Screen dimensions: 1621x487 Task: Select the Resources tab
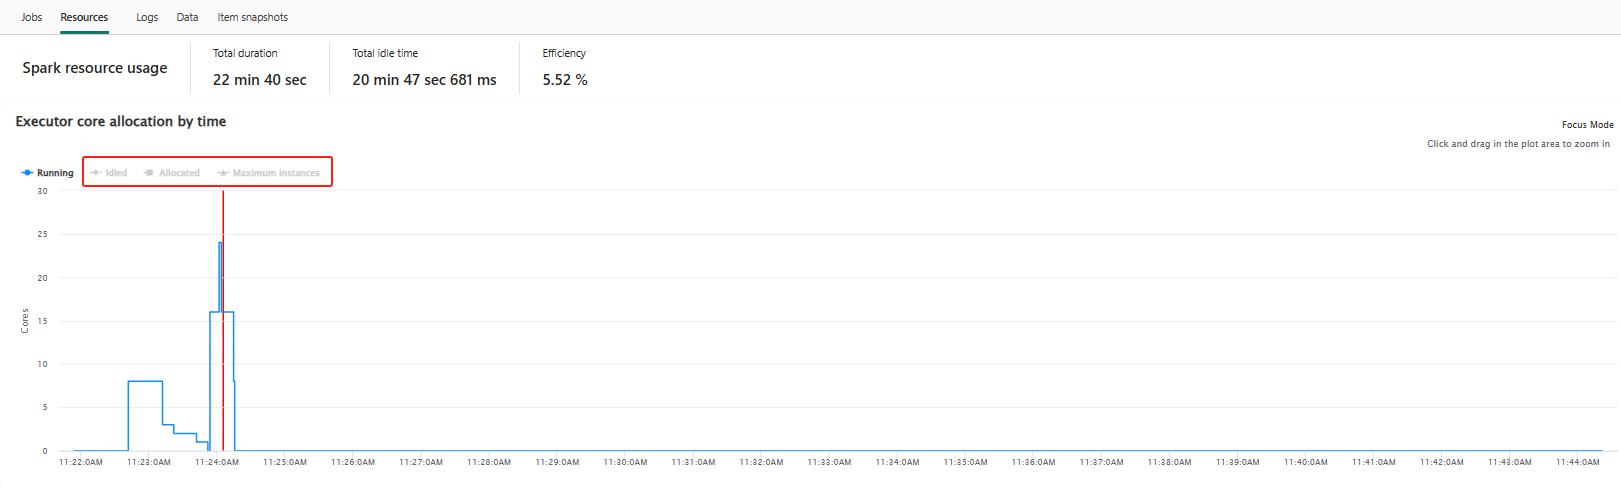pyautogui.click(x=84, y=17)
